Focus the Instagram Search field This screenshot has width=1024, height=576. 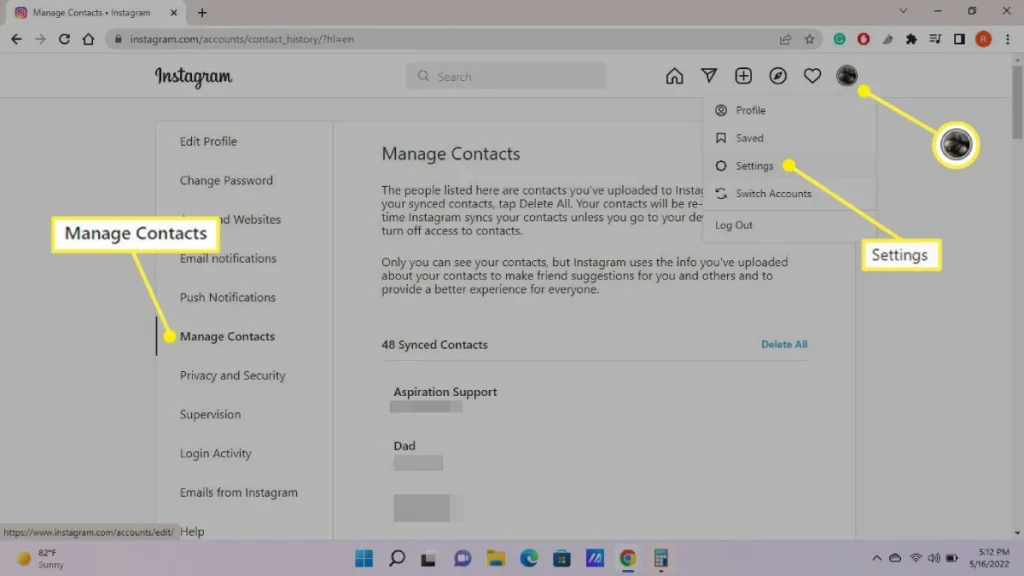[506, 76]
